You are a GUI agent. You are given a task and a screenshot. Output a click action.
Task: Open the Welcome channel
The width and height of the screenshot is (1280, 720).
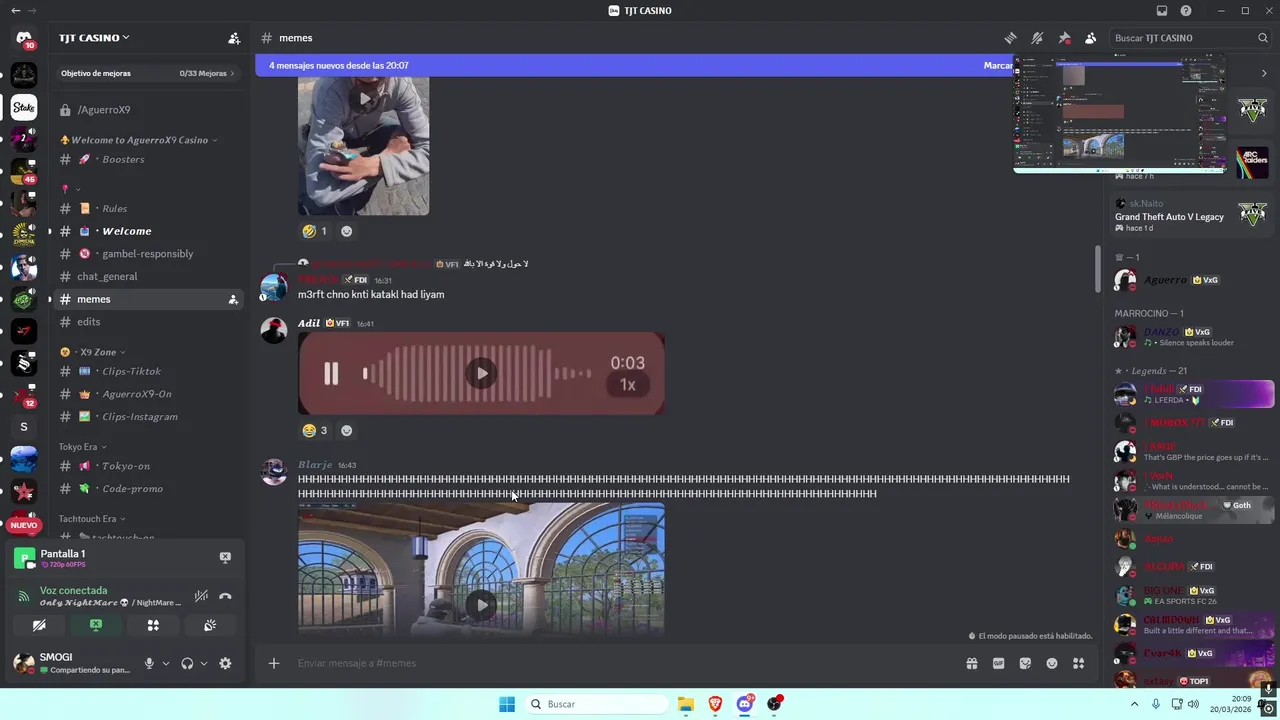tap(147, 231)
